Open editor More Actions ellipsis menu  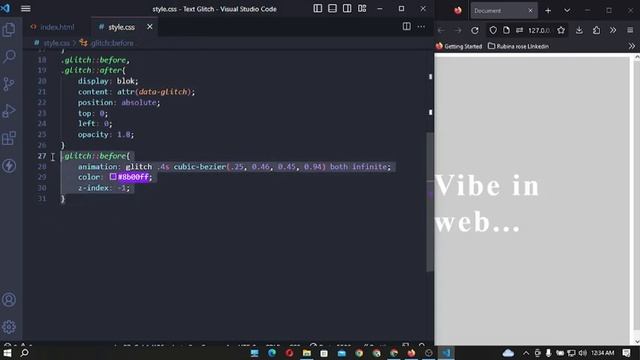coord(421,27)
